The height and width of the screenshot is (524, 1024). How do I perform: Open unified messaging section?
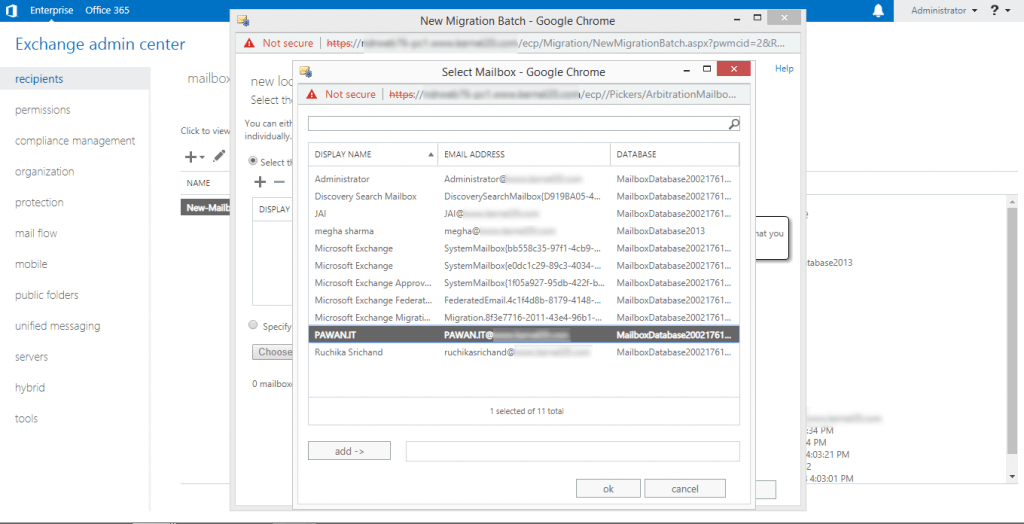tap(57, 326)
